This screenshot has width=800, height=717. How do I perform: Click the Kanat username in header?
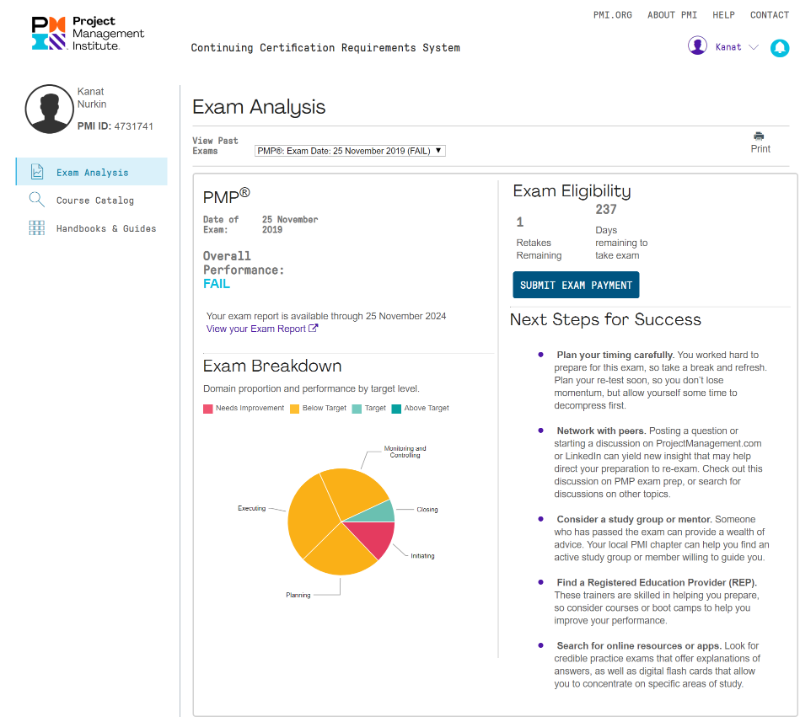pyautogui.click(x=728, y=47)
